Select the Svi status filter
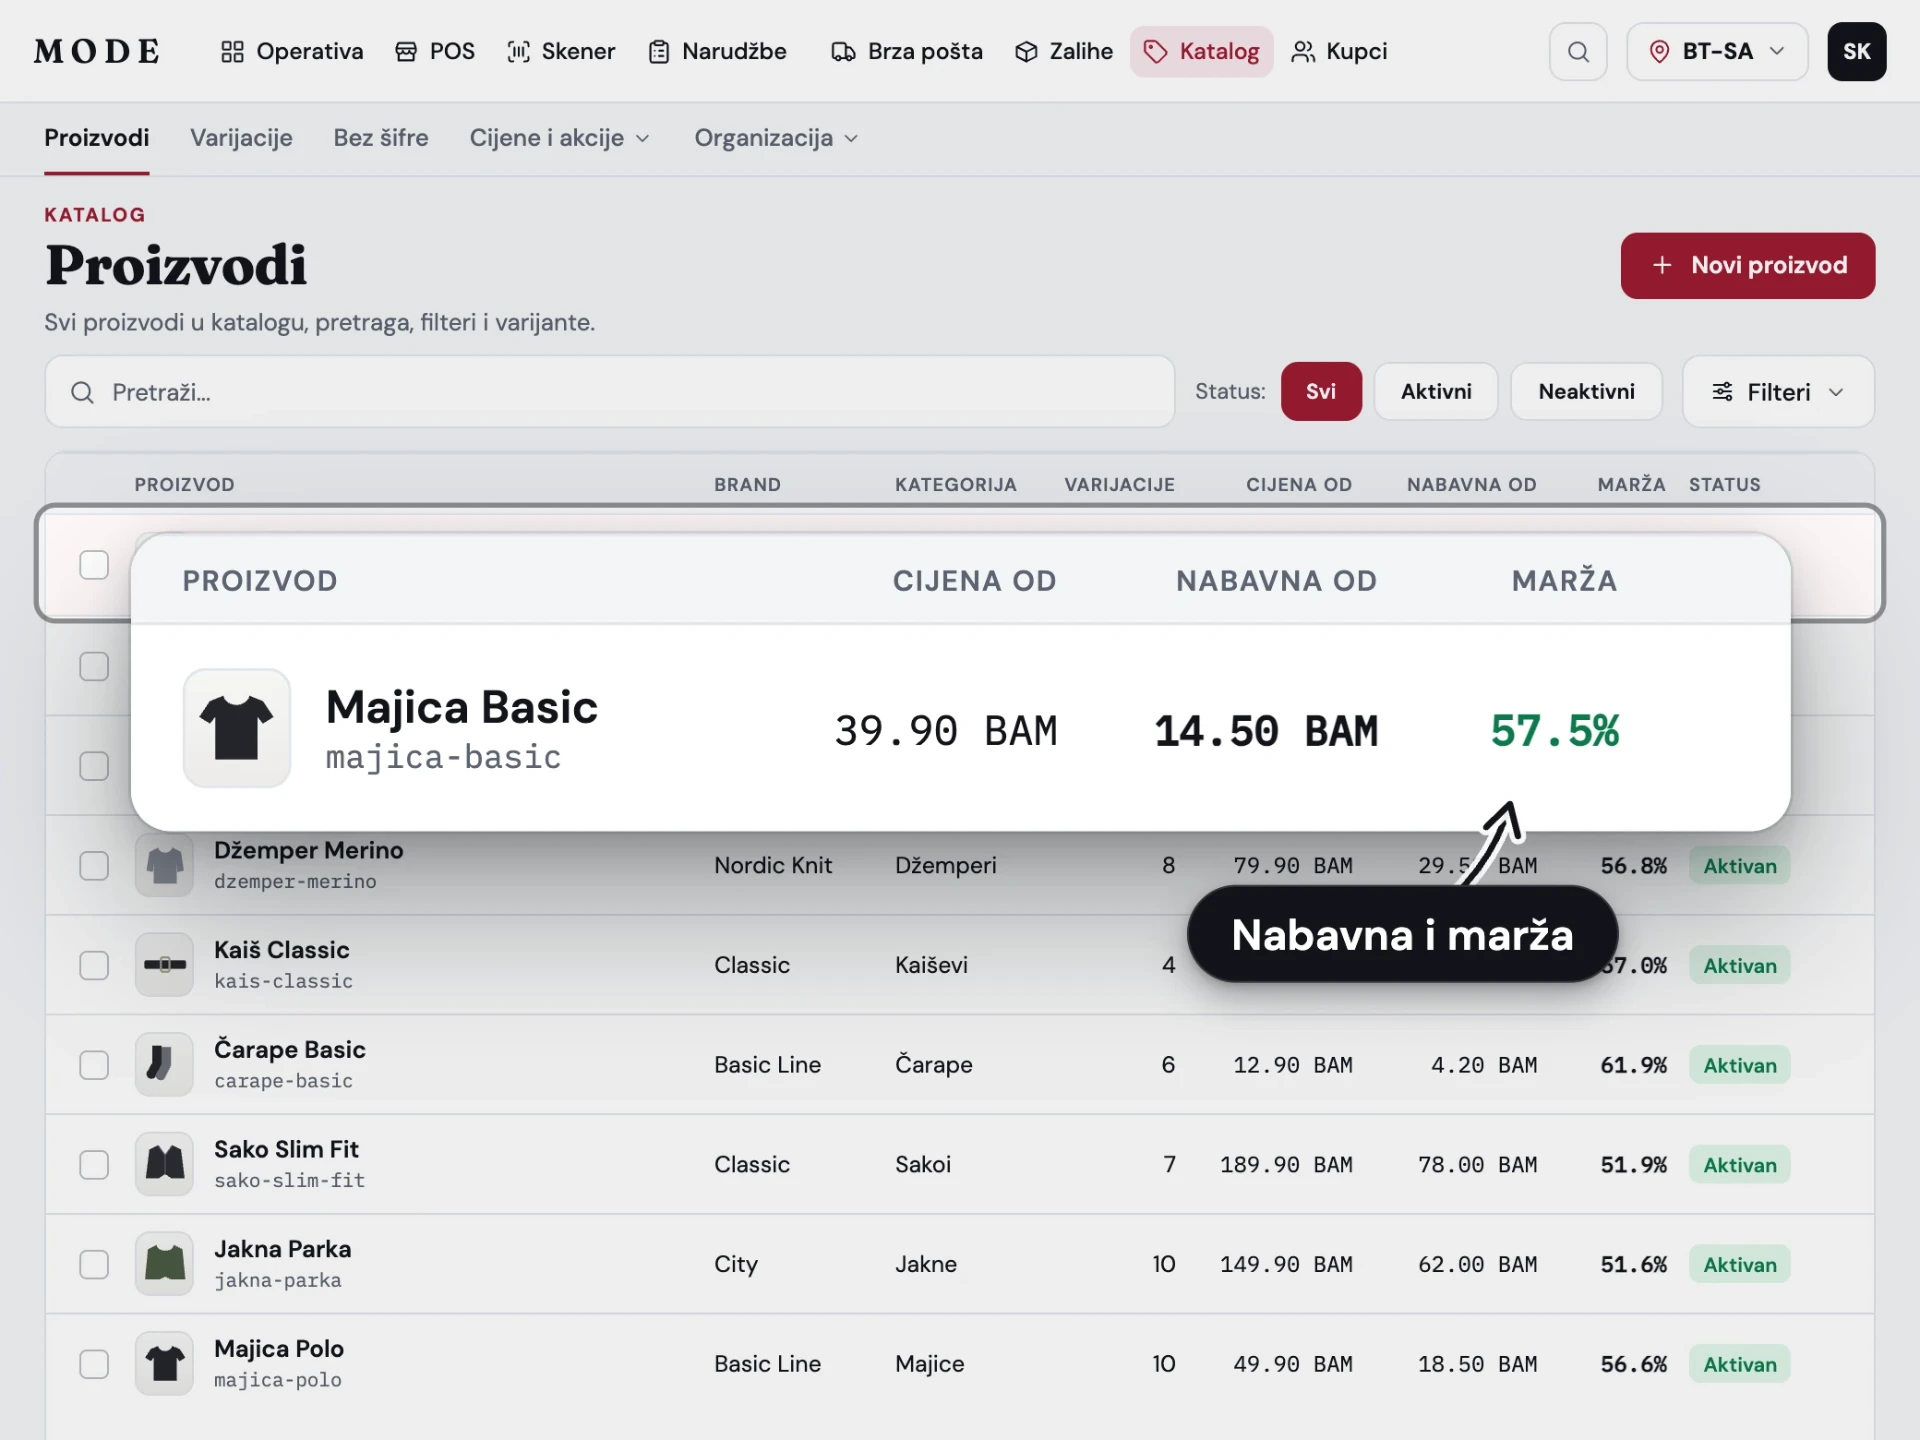 coord(1320,391)
